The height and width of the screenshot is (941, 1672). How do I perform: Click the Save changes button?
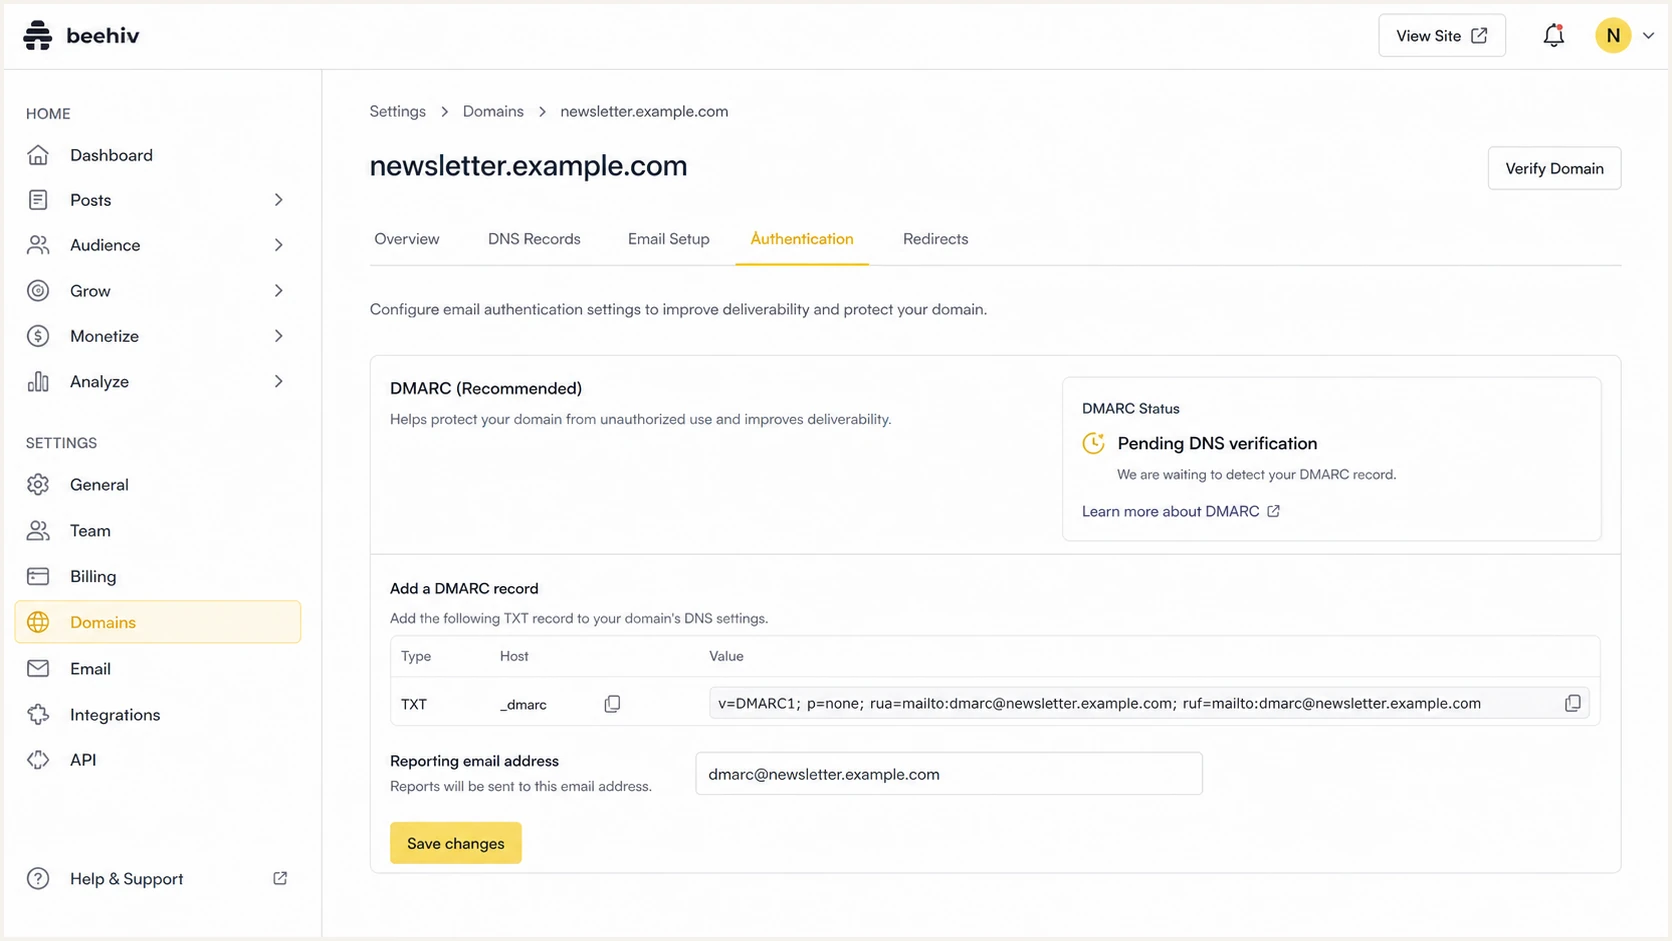(455, 843)
